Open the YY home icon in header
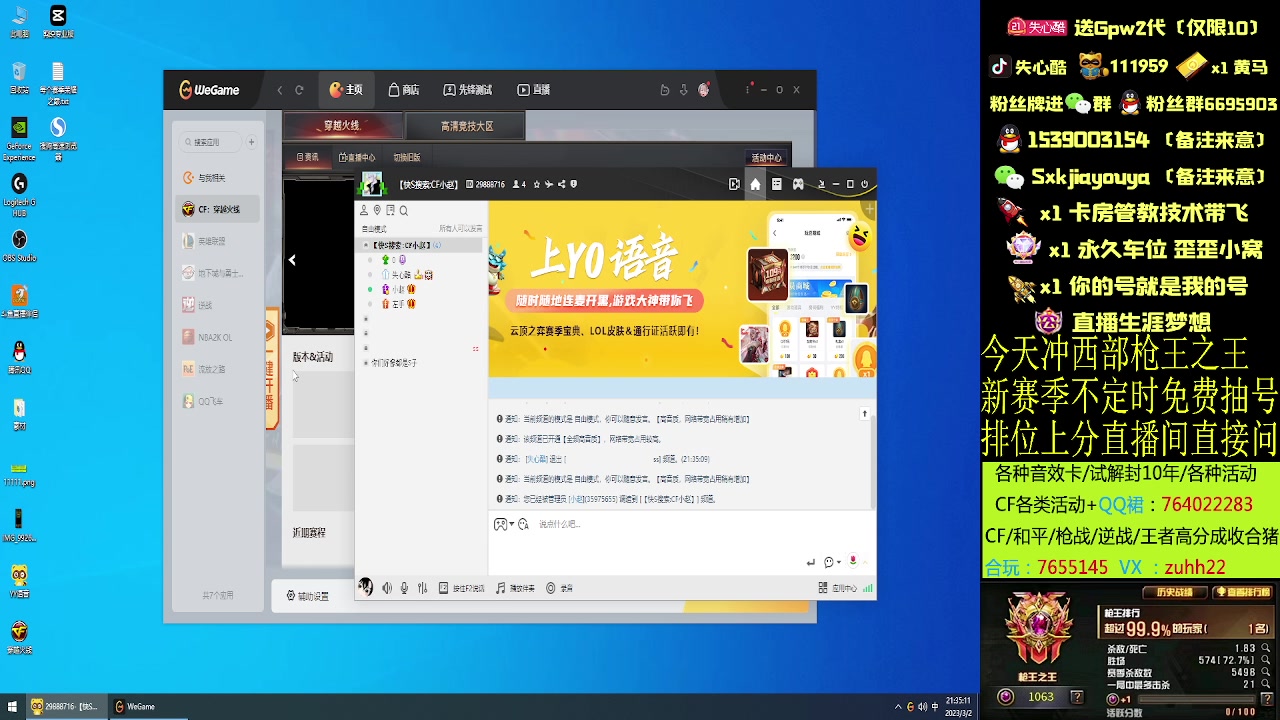The image size is (1280, 720). [755, 184]
